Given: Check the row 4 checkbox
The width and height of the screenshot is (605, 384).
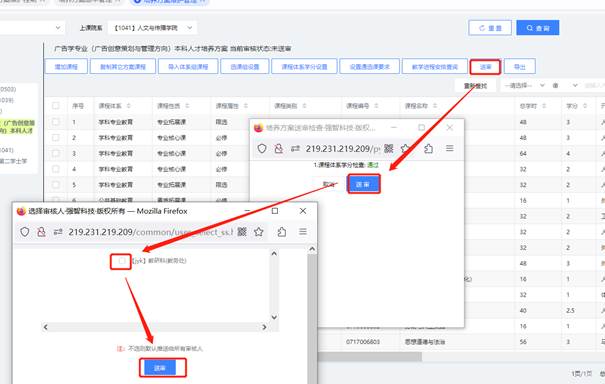Looking at the screenshot, I should click(56, 169).
